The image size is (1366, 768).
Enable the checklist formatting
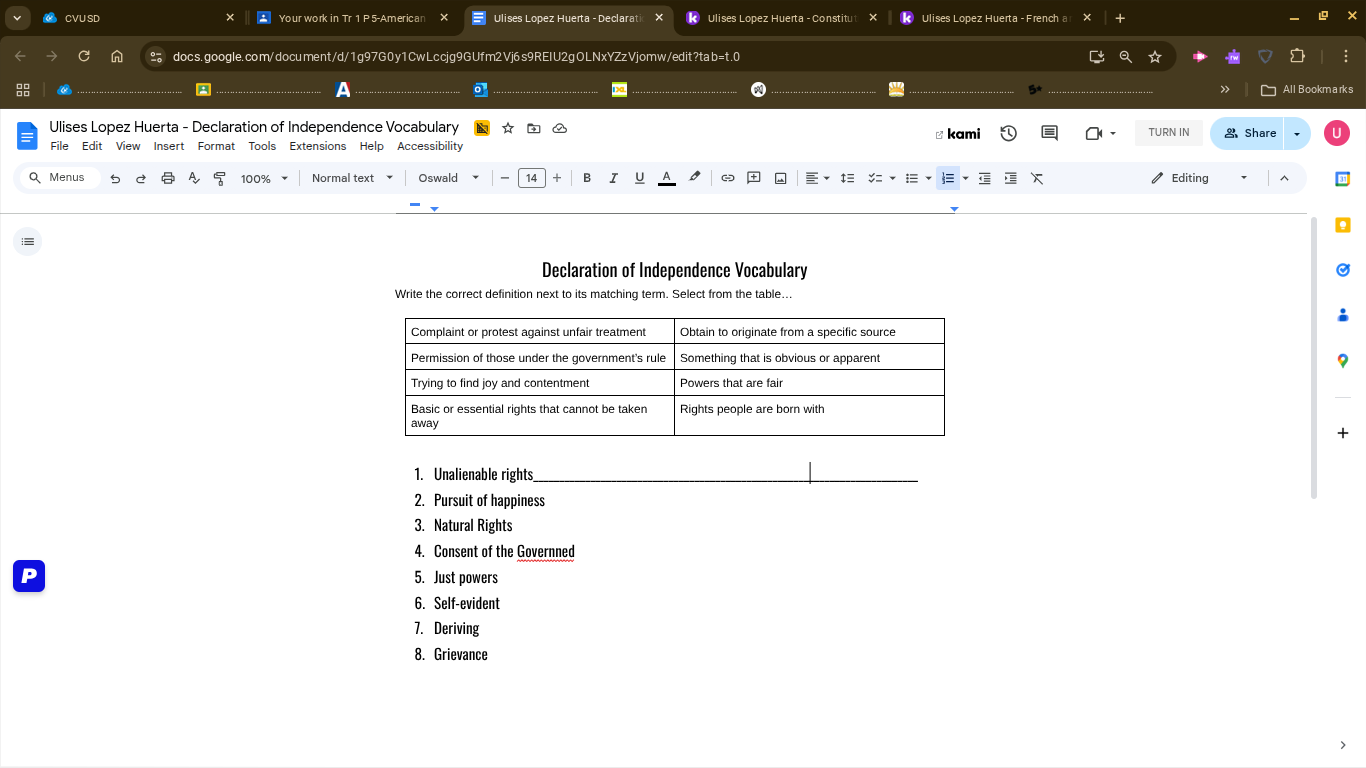(874, 177)
